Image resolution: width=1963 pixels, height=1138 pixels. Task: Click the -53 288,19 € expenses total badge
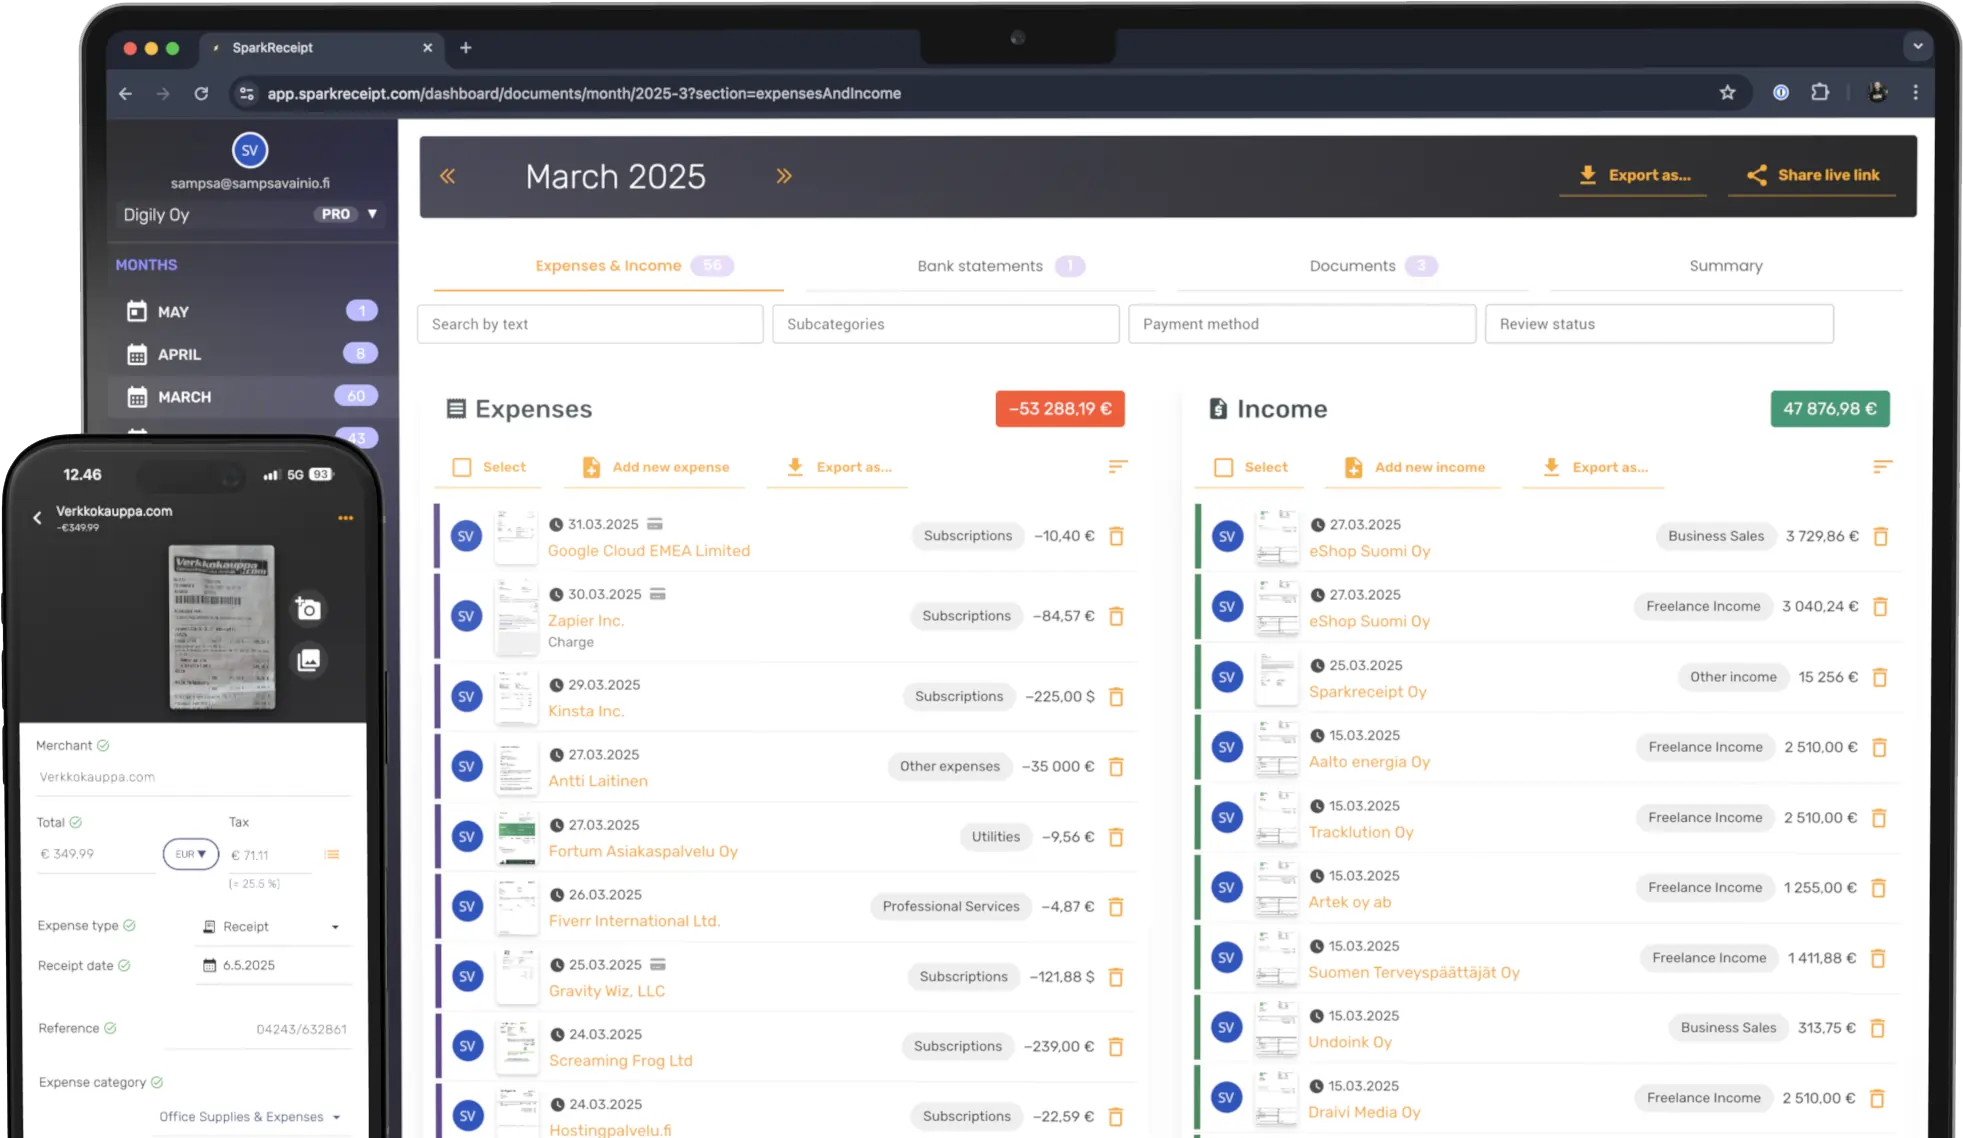click(x=1060, y=409)
